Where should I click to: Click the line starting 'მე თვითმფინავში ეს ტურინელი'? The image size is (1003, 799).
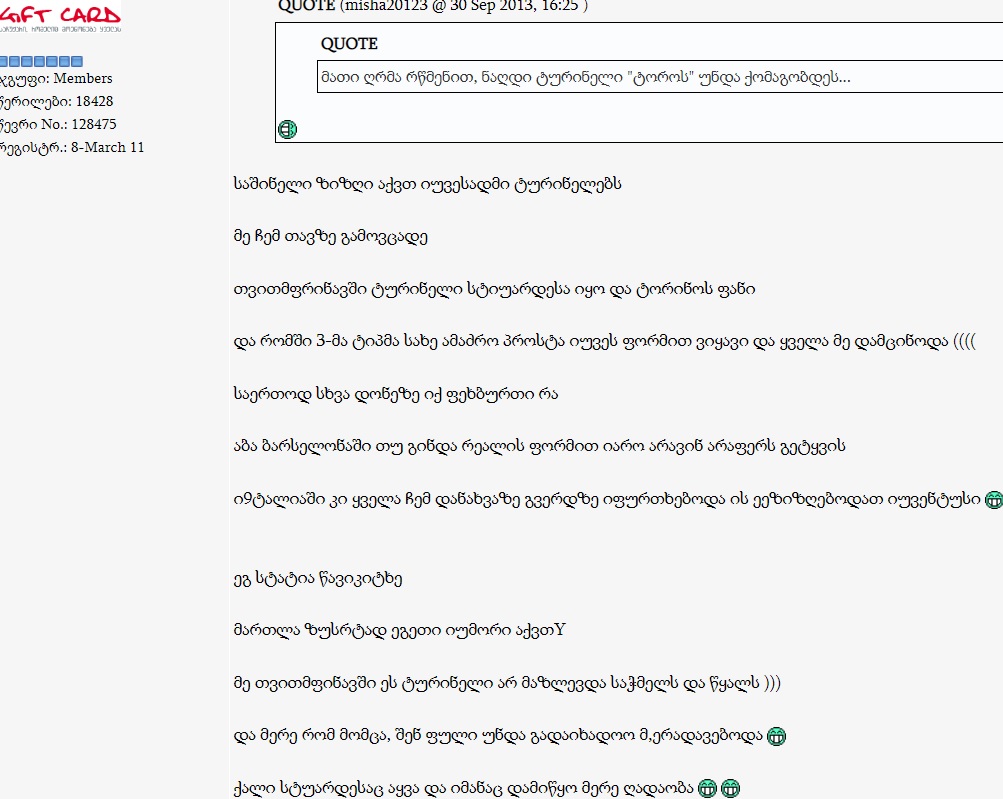click(x=507, y=683)
